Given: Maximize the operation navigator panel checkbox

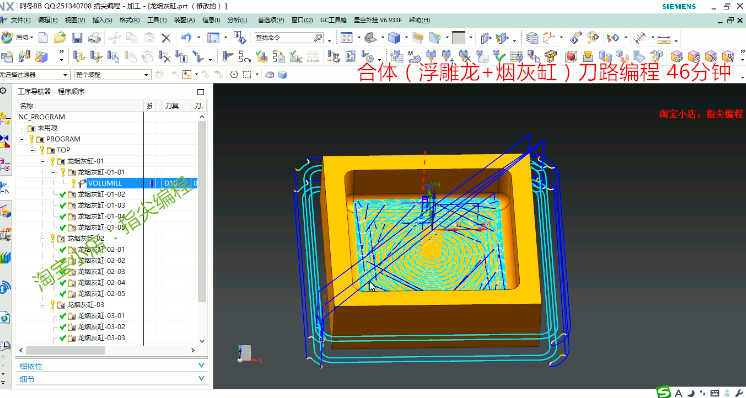Looking at the screenshot, I should click(200, 91).
